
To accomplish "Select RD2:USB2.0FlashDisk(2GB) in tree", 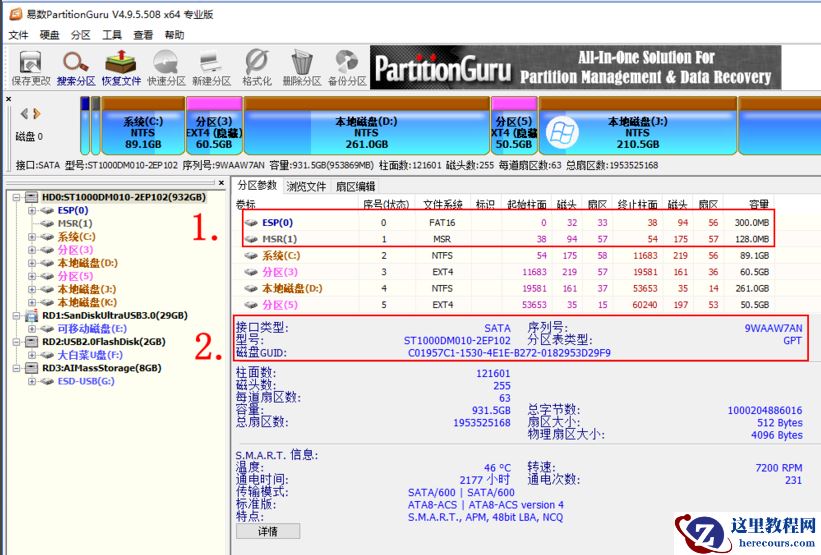I will (104, 342).
